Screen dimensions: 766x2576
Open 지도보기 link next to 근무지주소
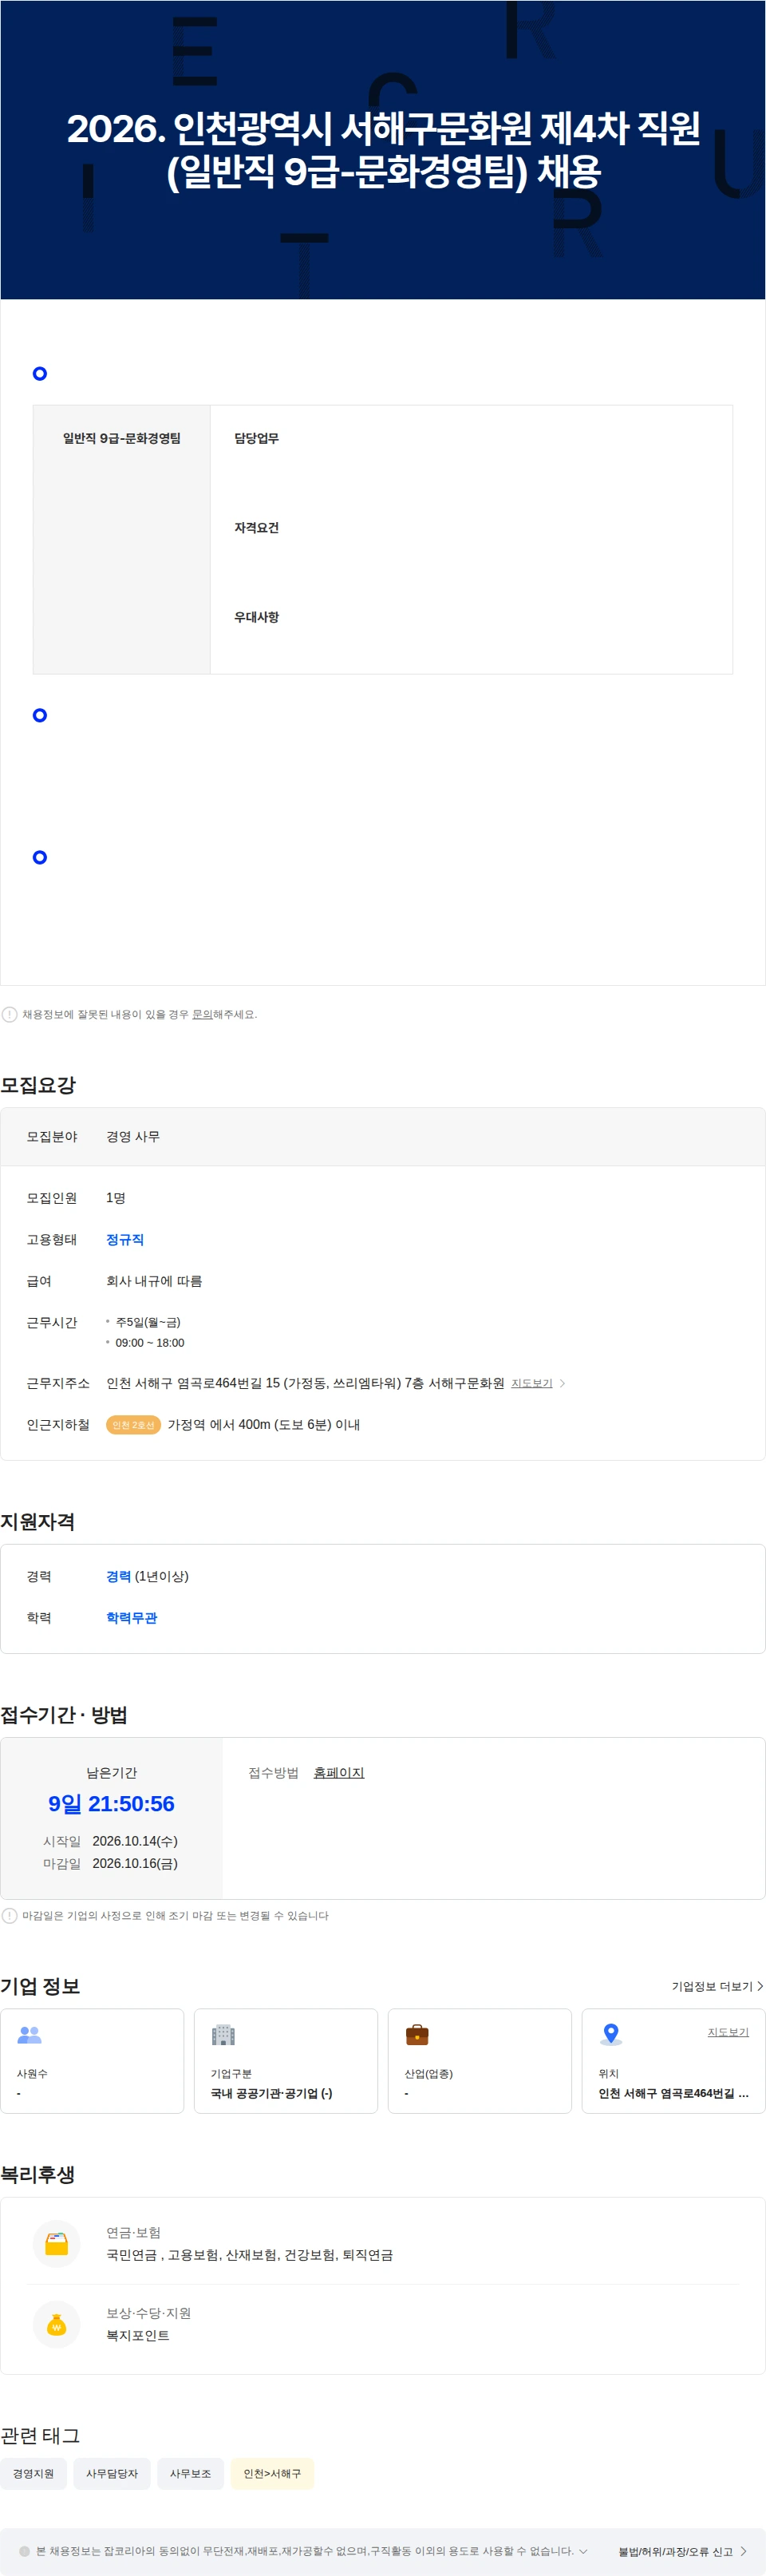tap(531, 1383)
